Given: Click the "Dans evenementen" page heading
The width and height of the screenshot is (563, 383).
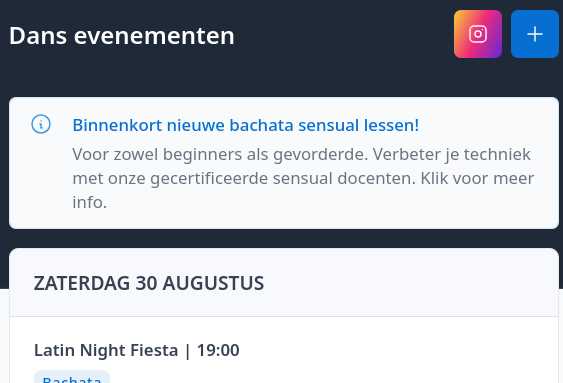Looking at the screenshot, I should (122, 36).
